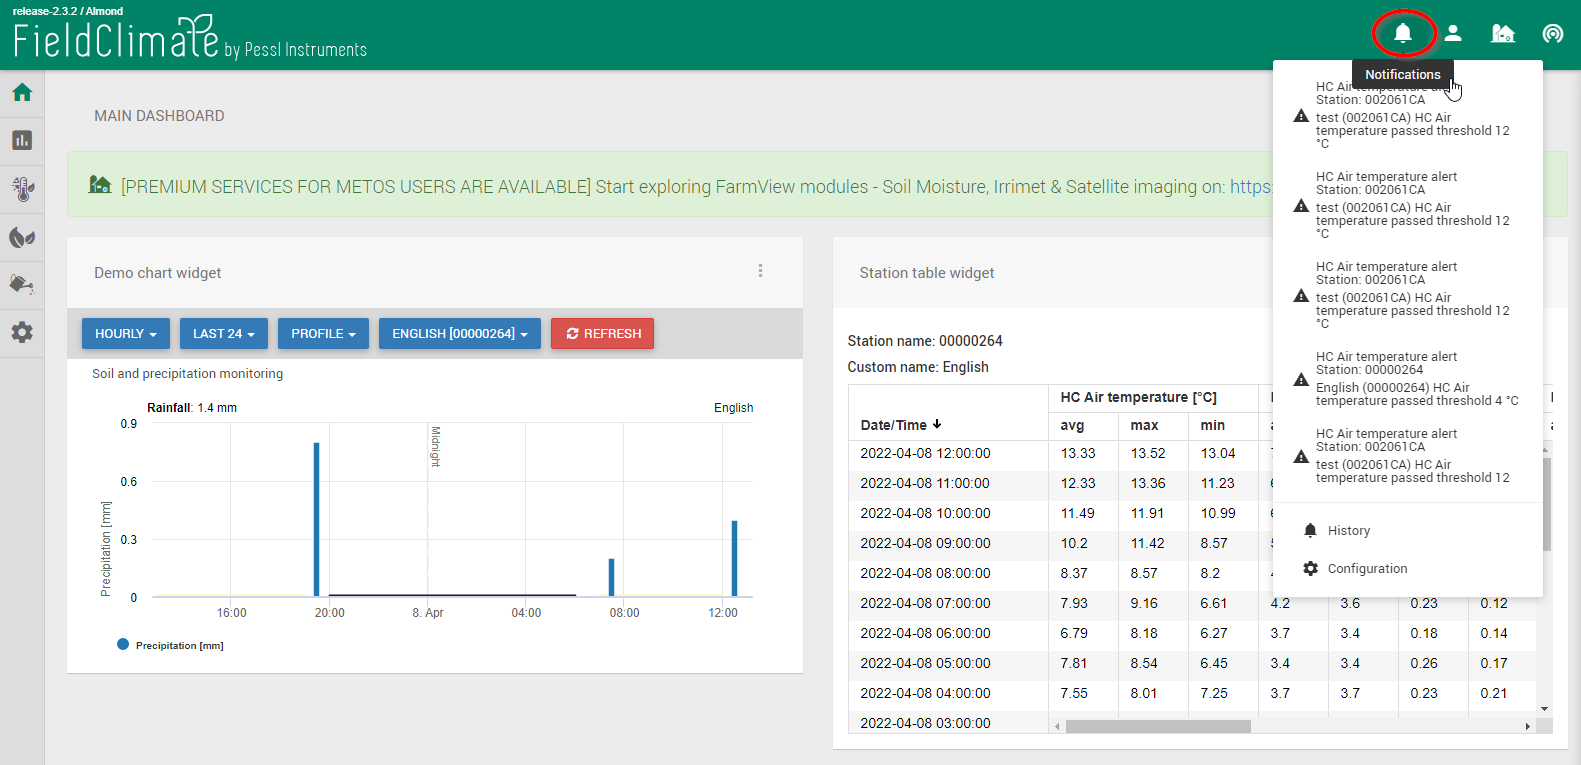
Task: Open the LAST 24 dropdown
Action: (223, 334)
